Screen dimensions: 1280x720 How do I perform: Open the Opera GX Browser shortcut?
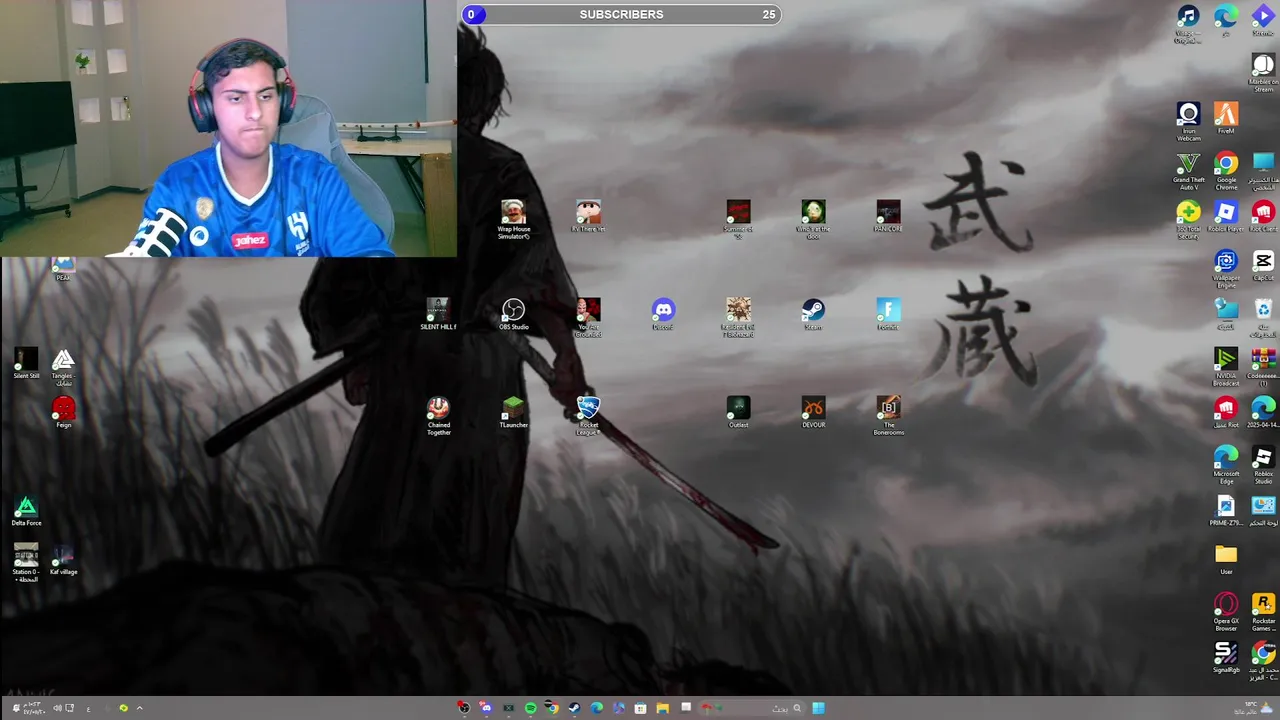(1226, 612)
